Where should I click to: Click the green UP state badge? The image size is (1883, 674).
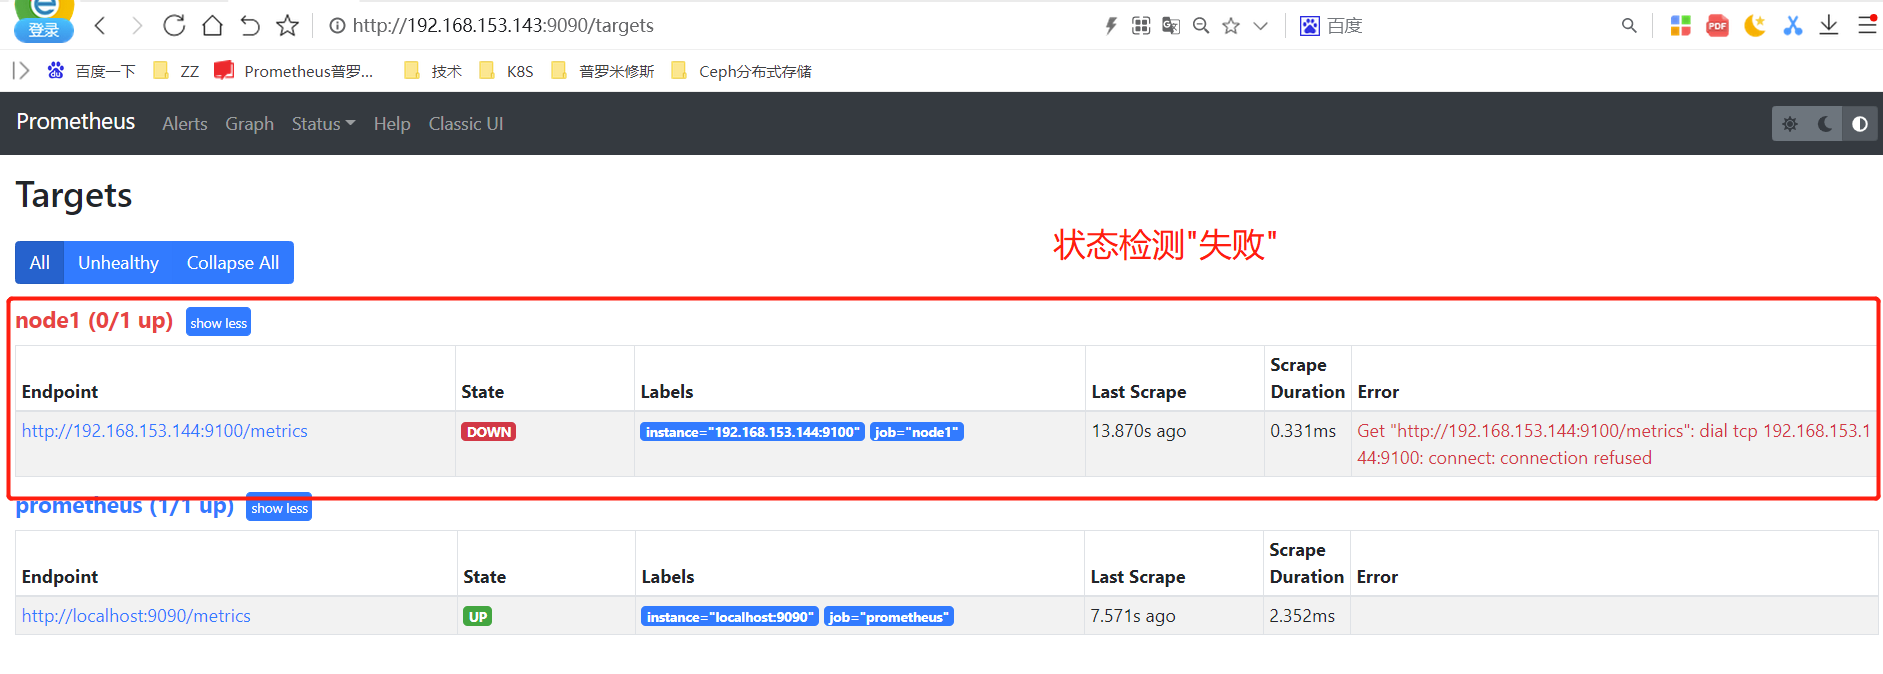[478, 617]
